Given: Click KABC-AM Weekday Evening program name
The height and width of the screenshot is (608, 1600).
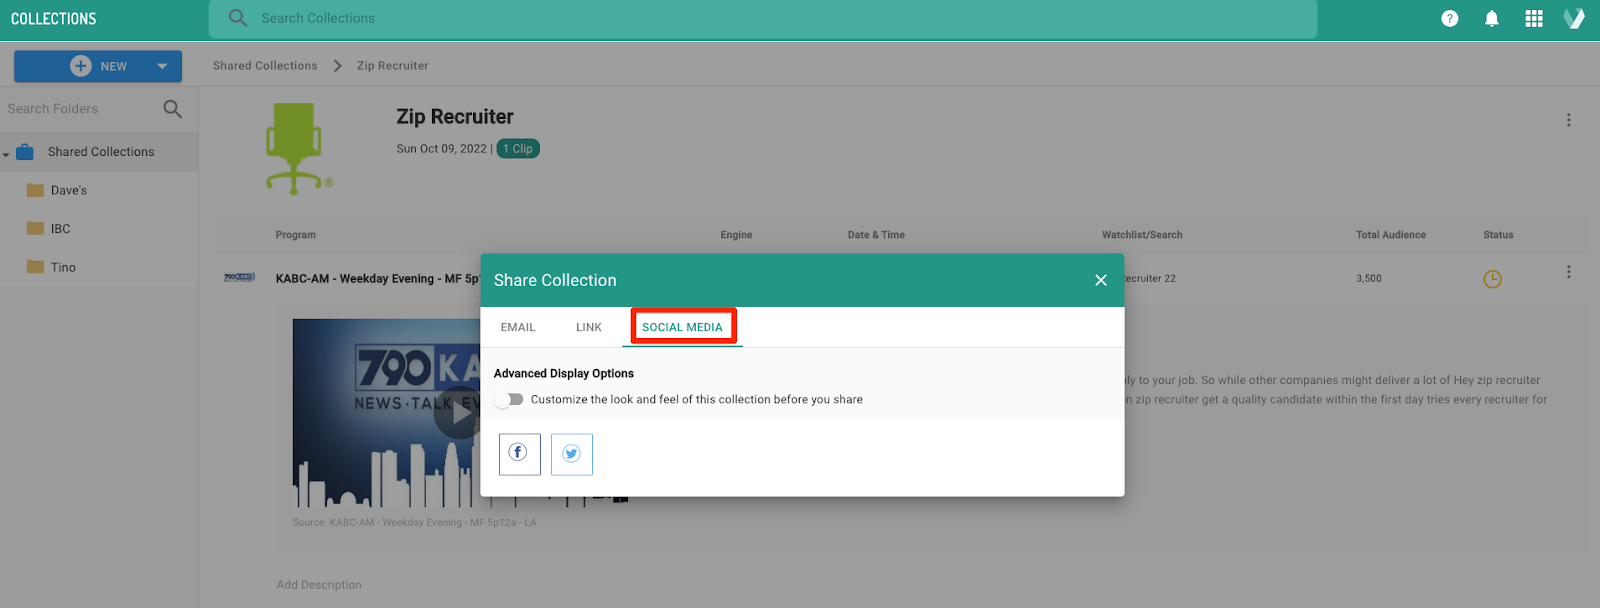Looking at the screenshot, I should (x=377, y=279).
